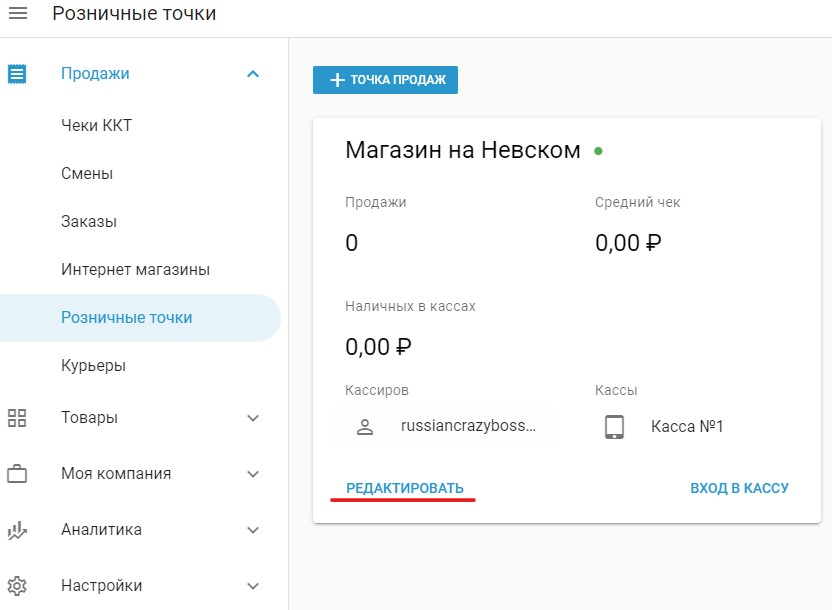Expand the Аналитика section chevron
This screenshot has width=832, height=610.
pos(253,530)
